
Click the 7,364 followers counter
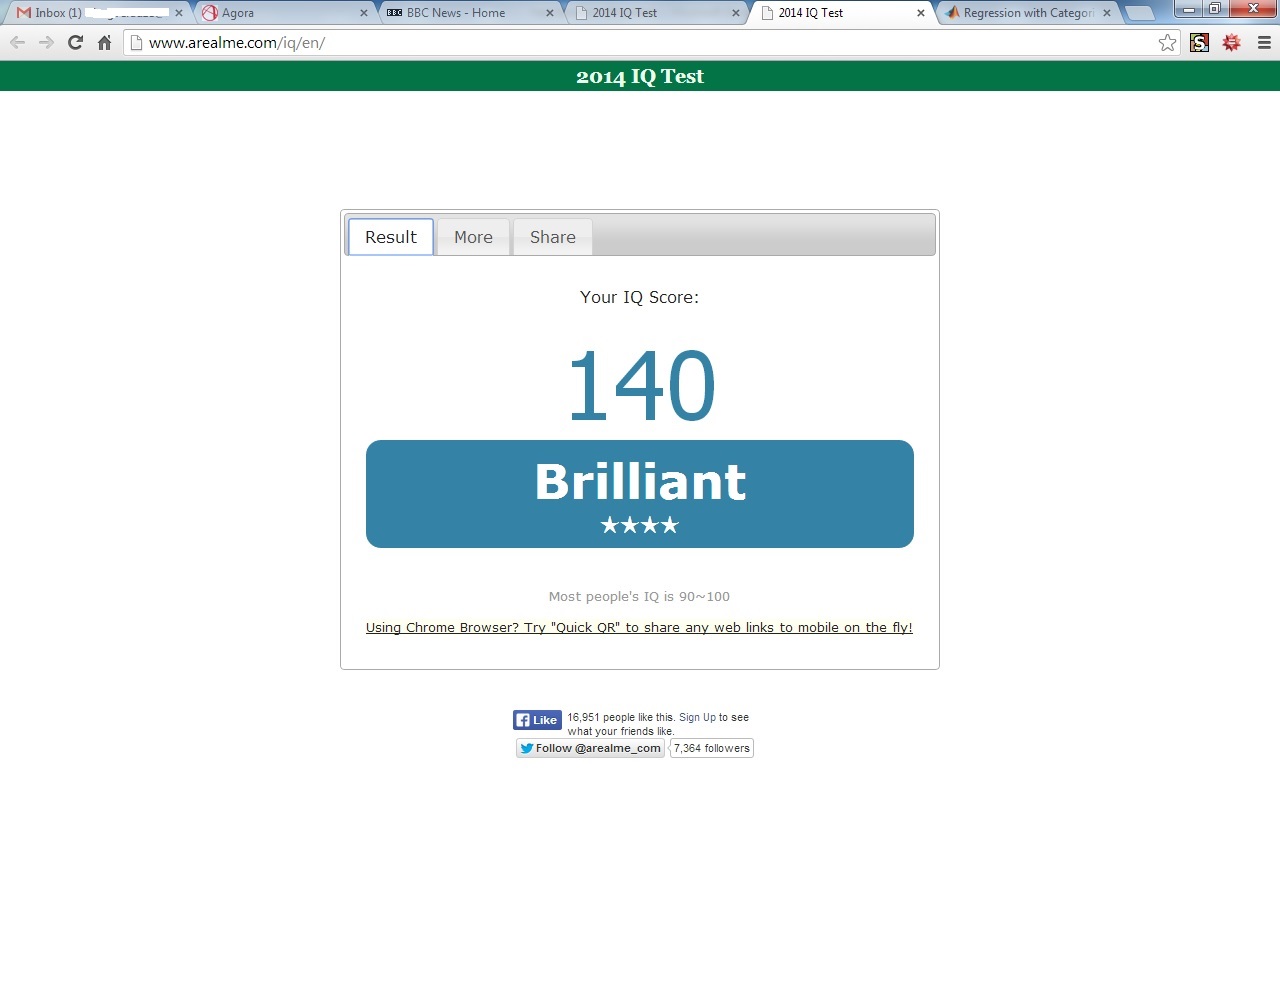[x=711, y=748]
